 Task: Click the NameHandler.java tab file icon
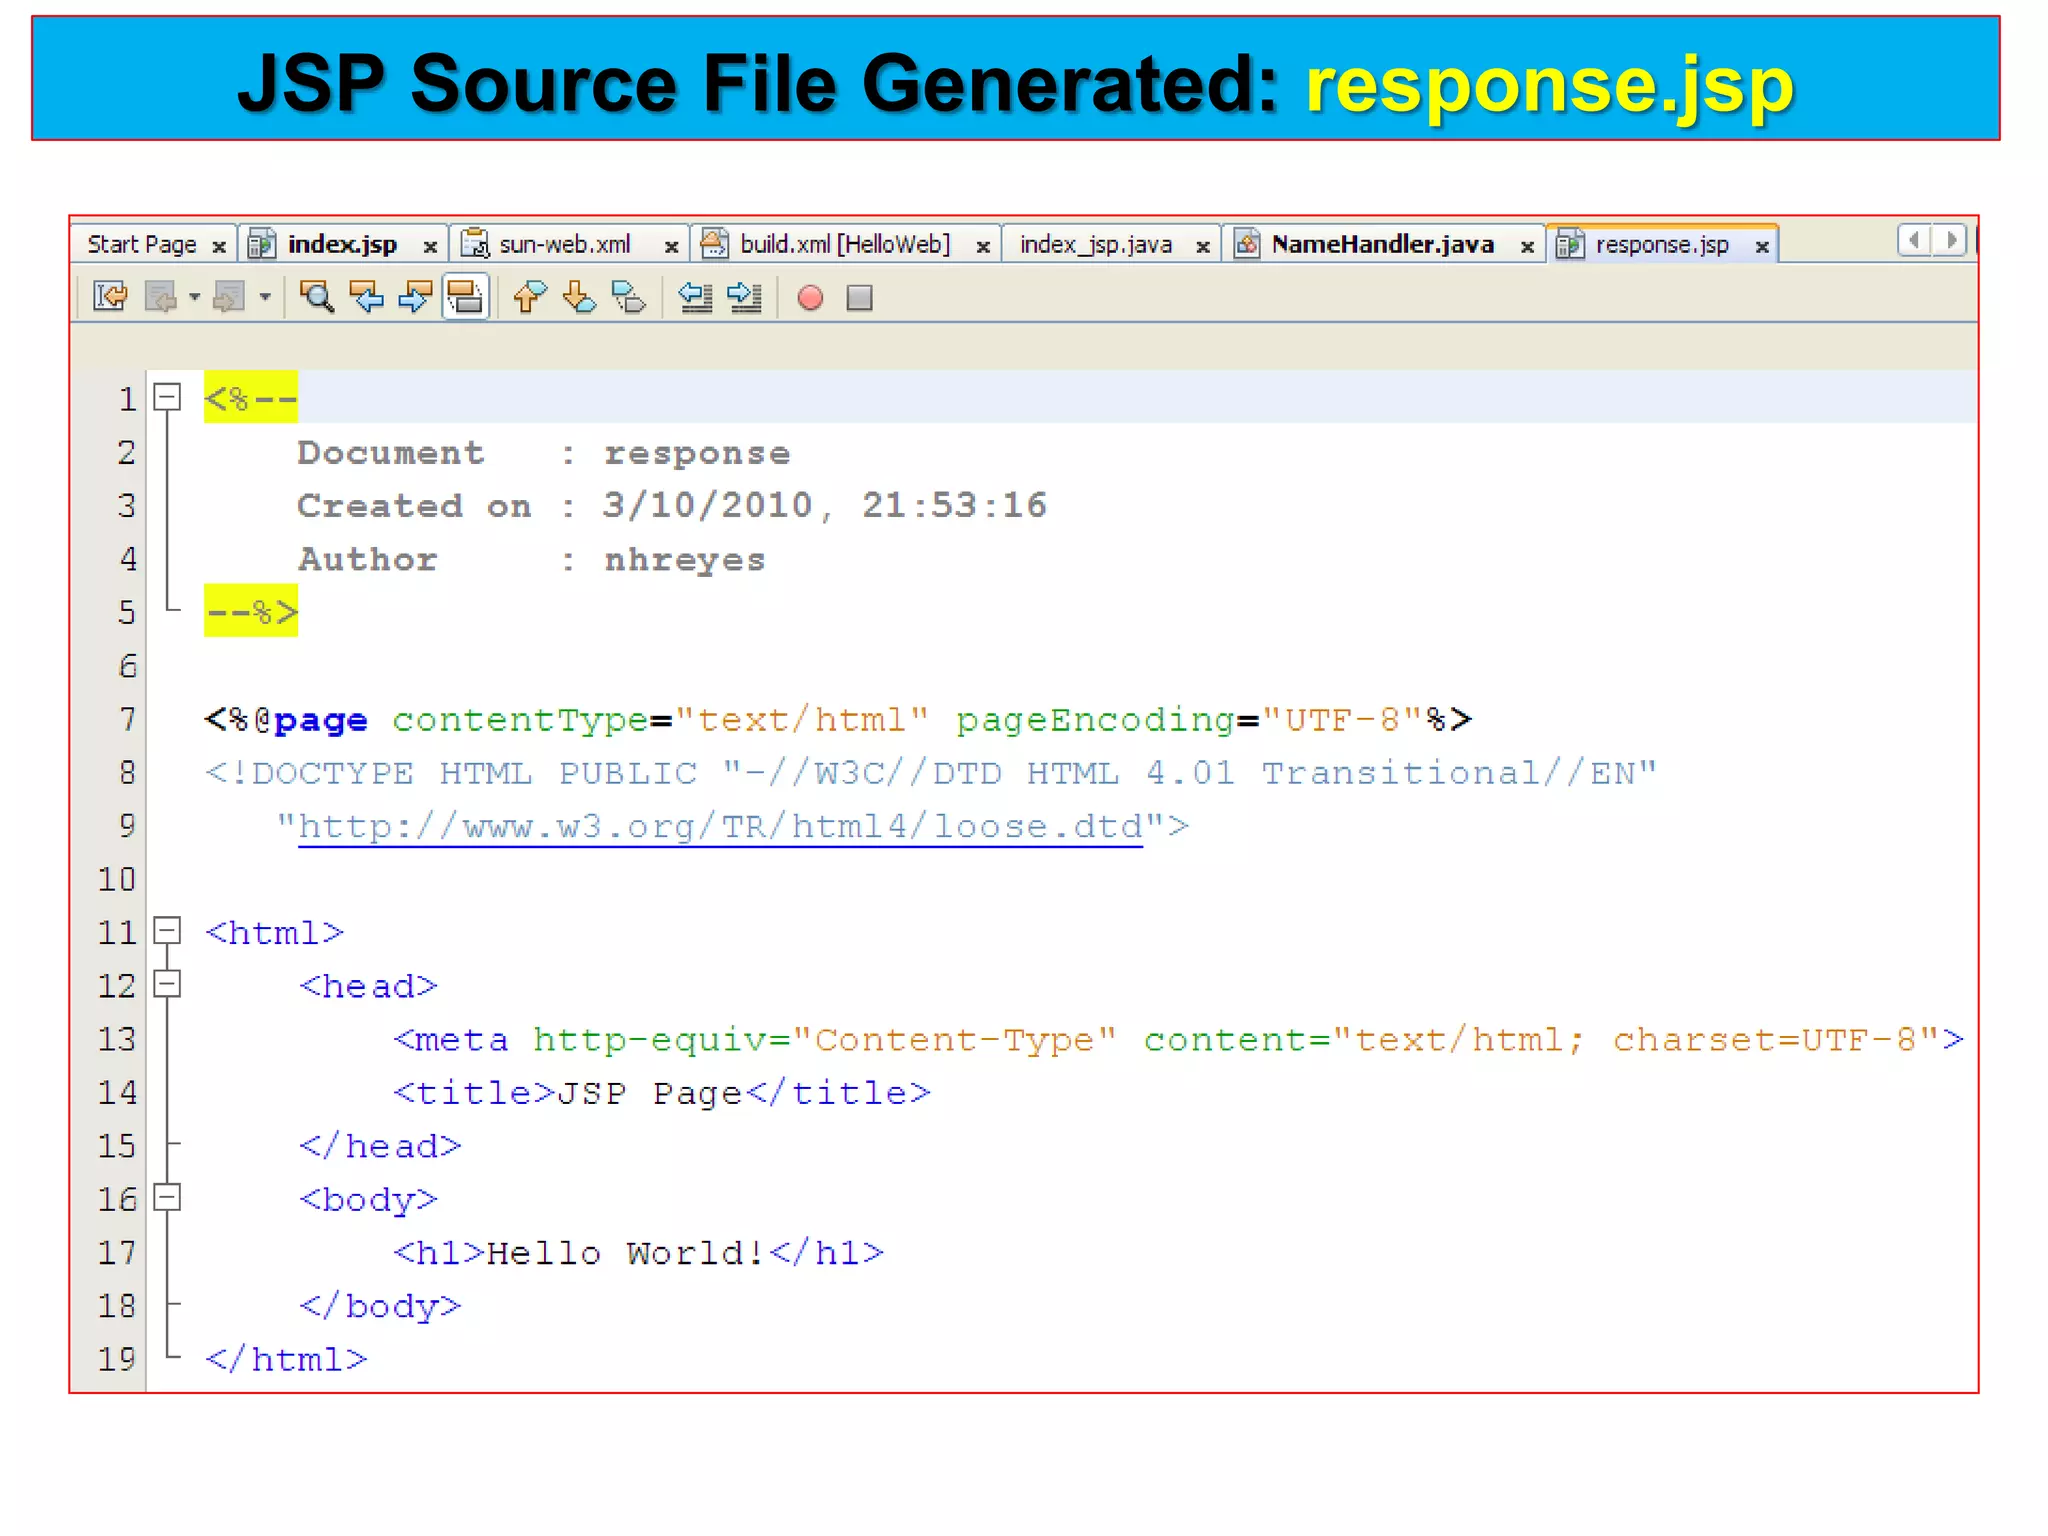[x=1247, y=243]
